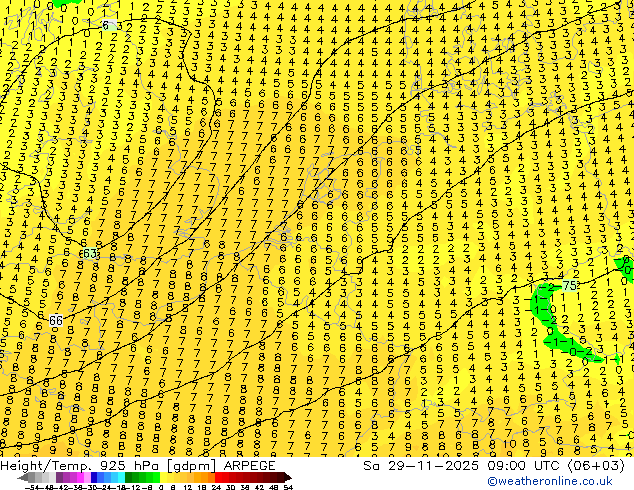This screenshot has width=634, height=490.
Task: Click the dark blue -30 segment in legend
Action: 94,478
